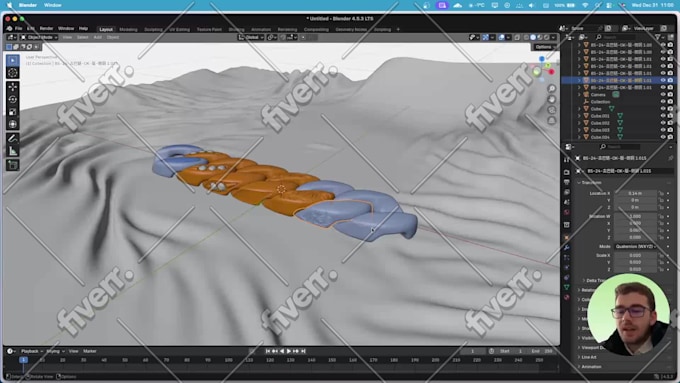Click the perspective/orthographic grid icon
This screenshot has height=383, width=680.
[552, 121]
